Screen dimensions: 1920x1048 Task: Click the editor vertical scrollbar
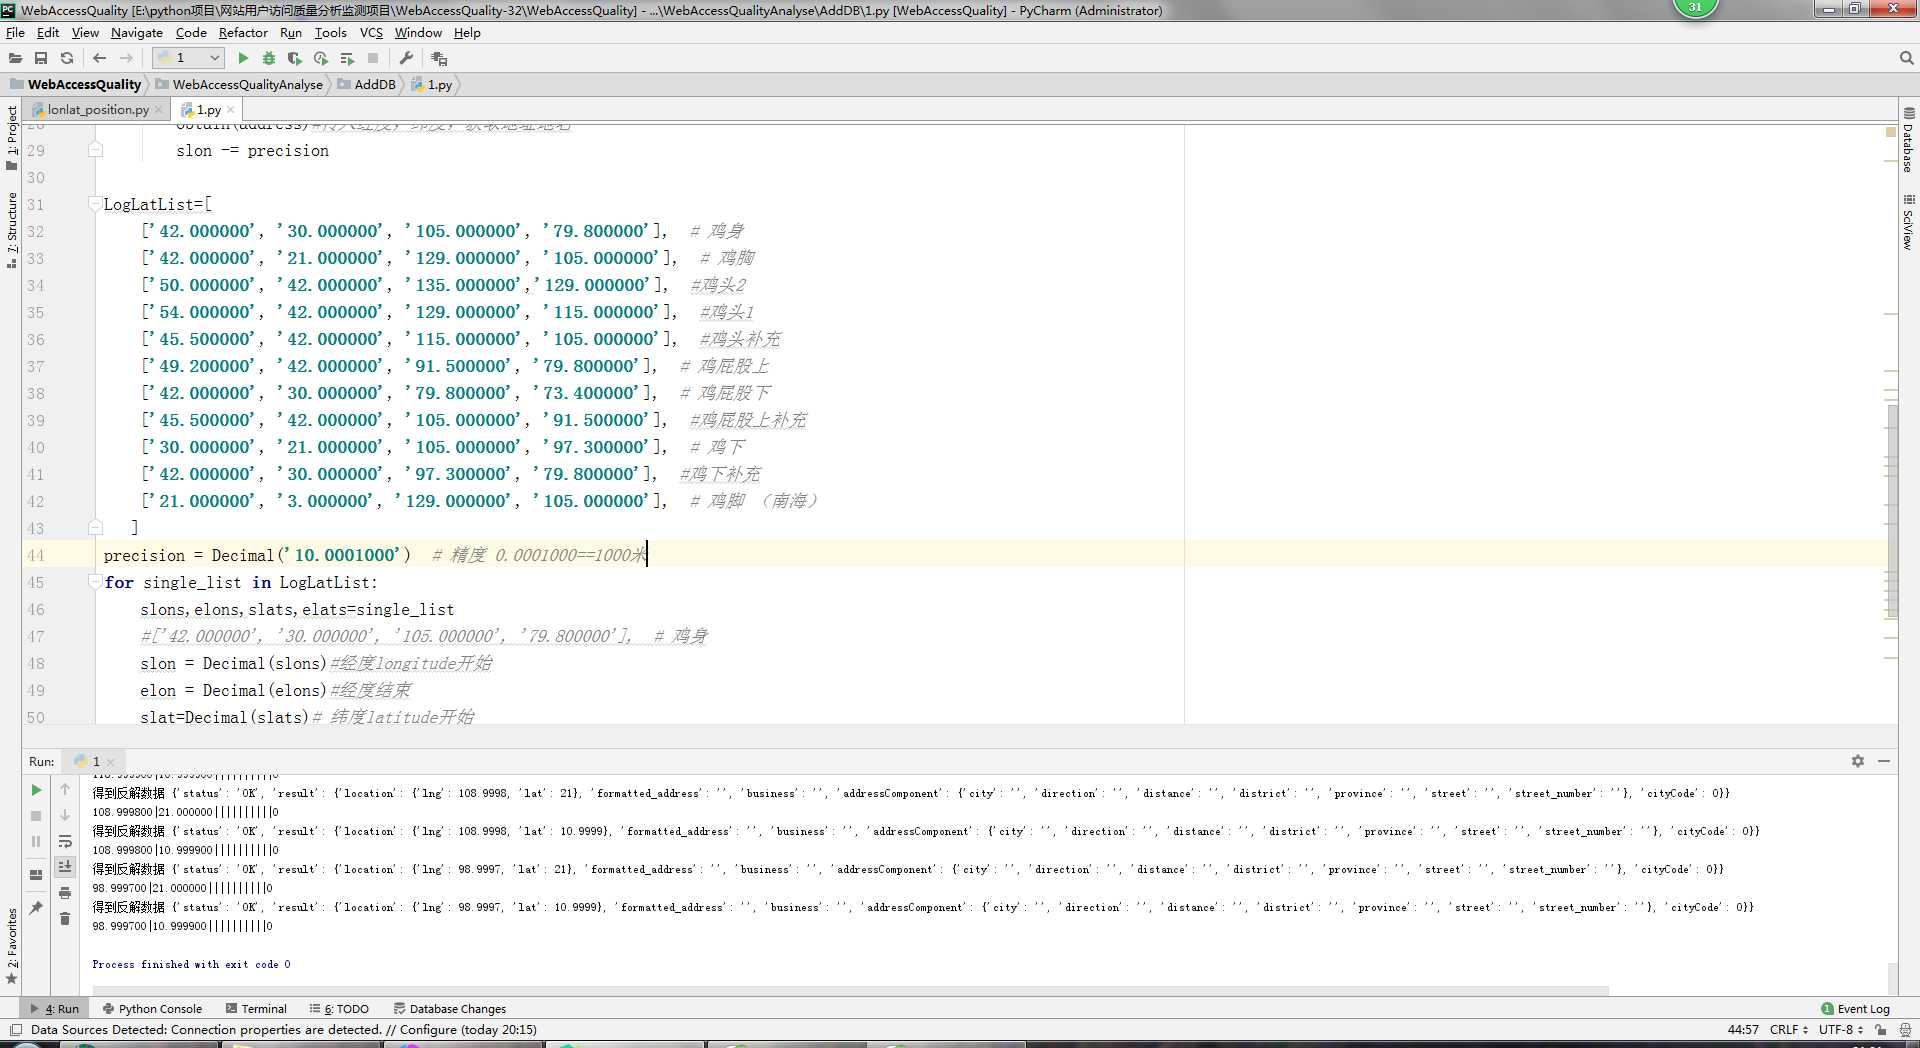1892,510
